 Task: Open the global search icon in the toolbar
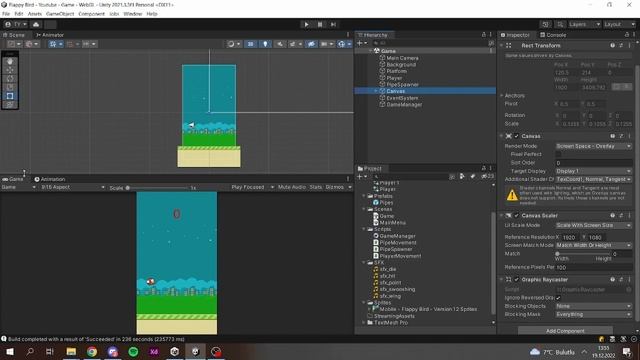click(x=560, y=24)
